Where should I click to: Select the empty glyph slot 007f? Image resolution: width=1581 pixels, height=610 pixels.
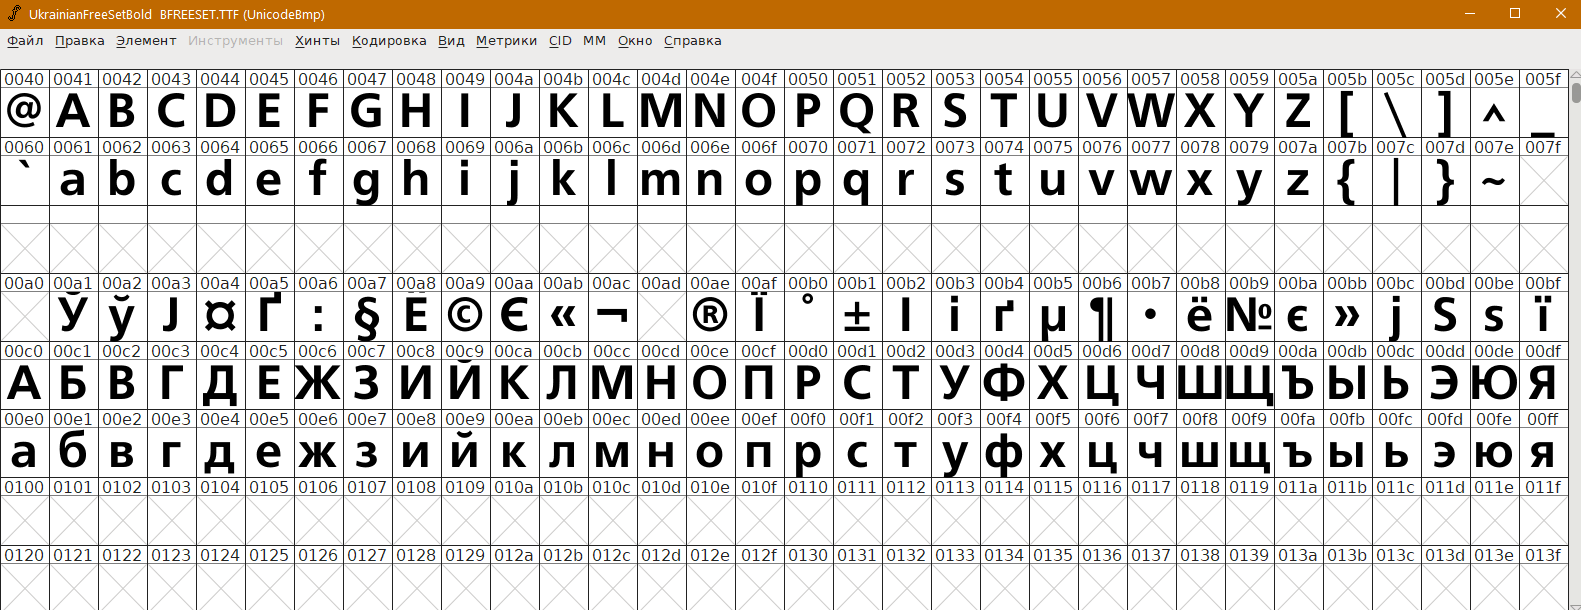click(1543, 180)
